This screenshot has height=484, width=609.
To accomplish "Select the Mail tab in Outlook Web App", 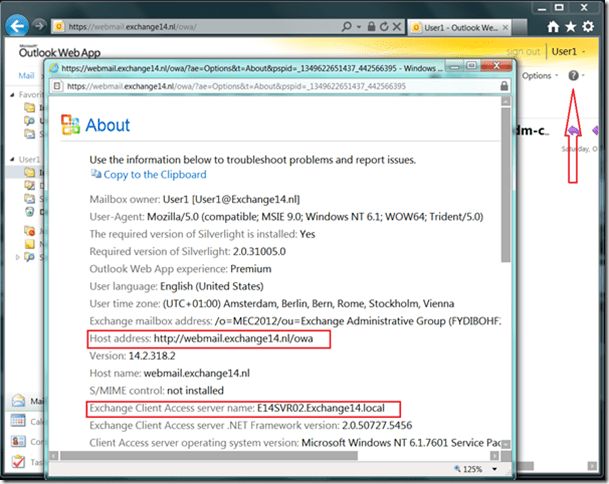I will [x=26, y=76].
